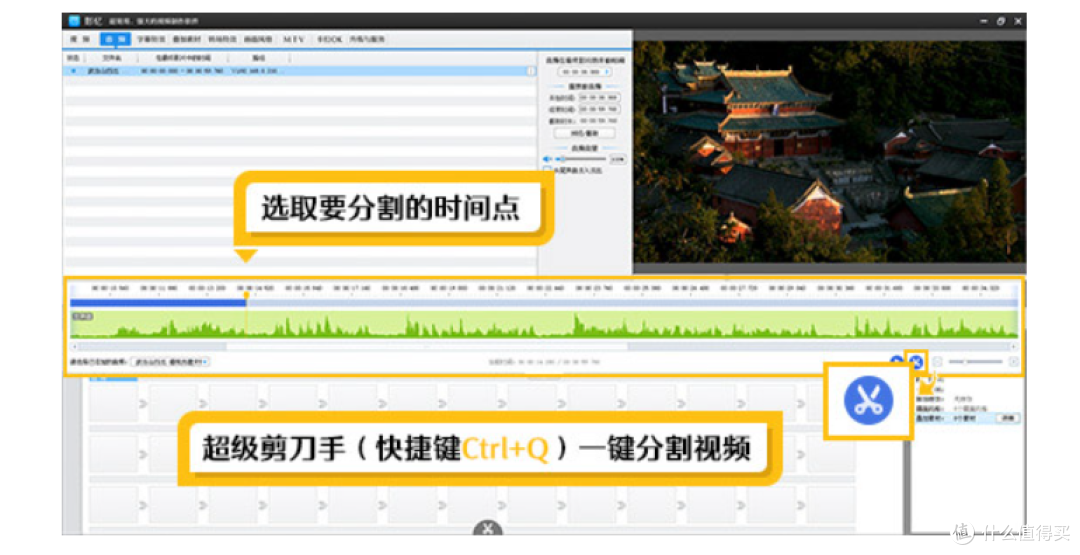
Task: Click the timeline zoom-in plus icon
Action: (x=1013, y=362)
